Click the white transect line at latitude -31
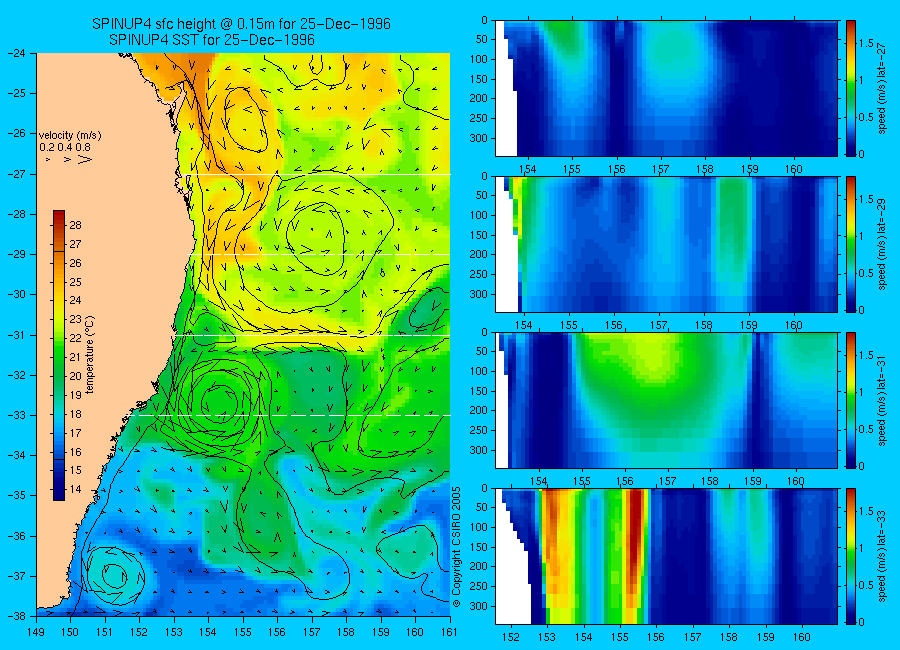Image resolution: width=900 pixels, height=650 pixels. click(313, 335)
